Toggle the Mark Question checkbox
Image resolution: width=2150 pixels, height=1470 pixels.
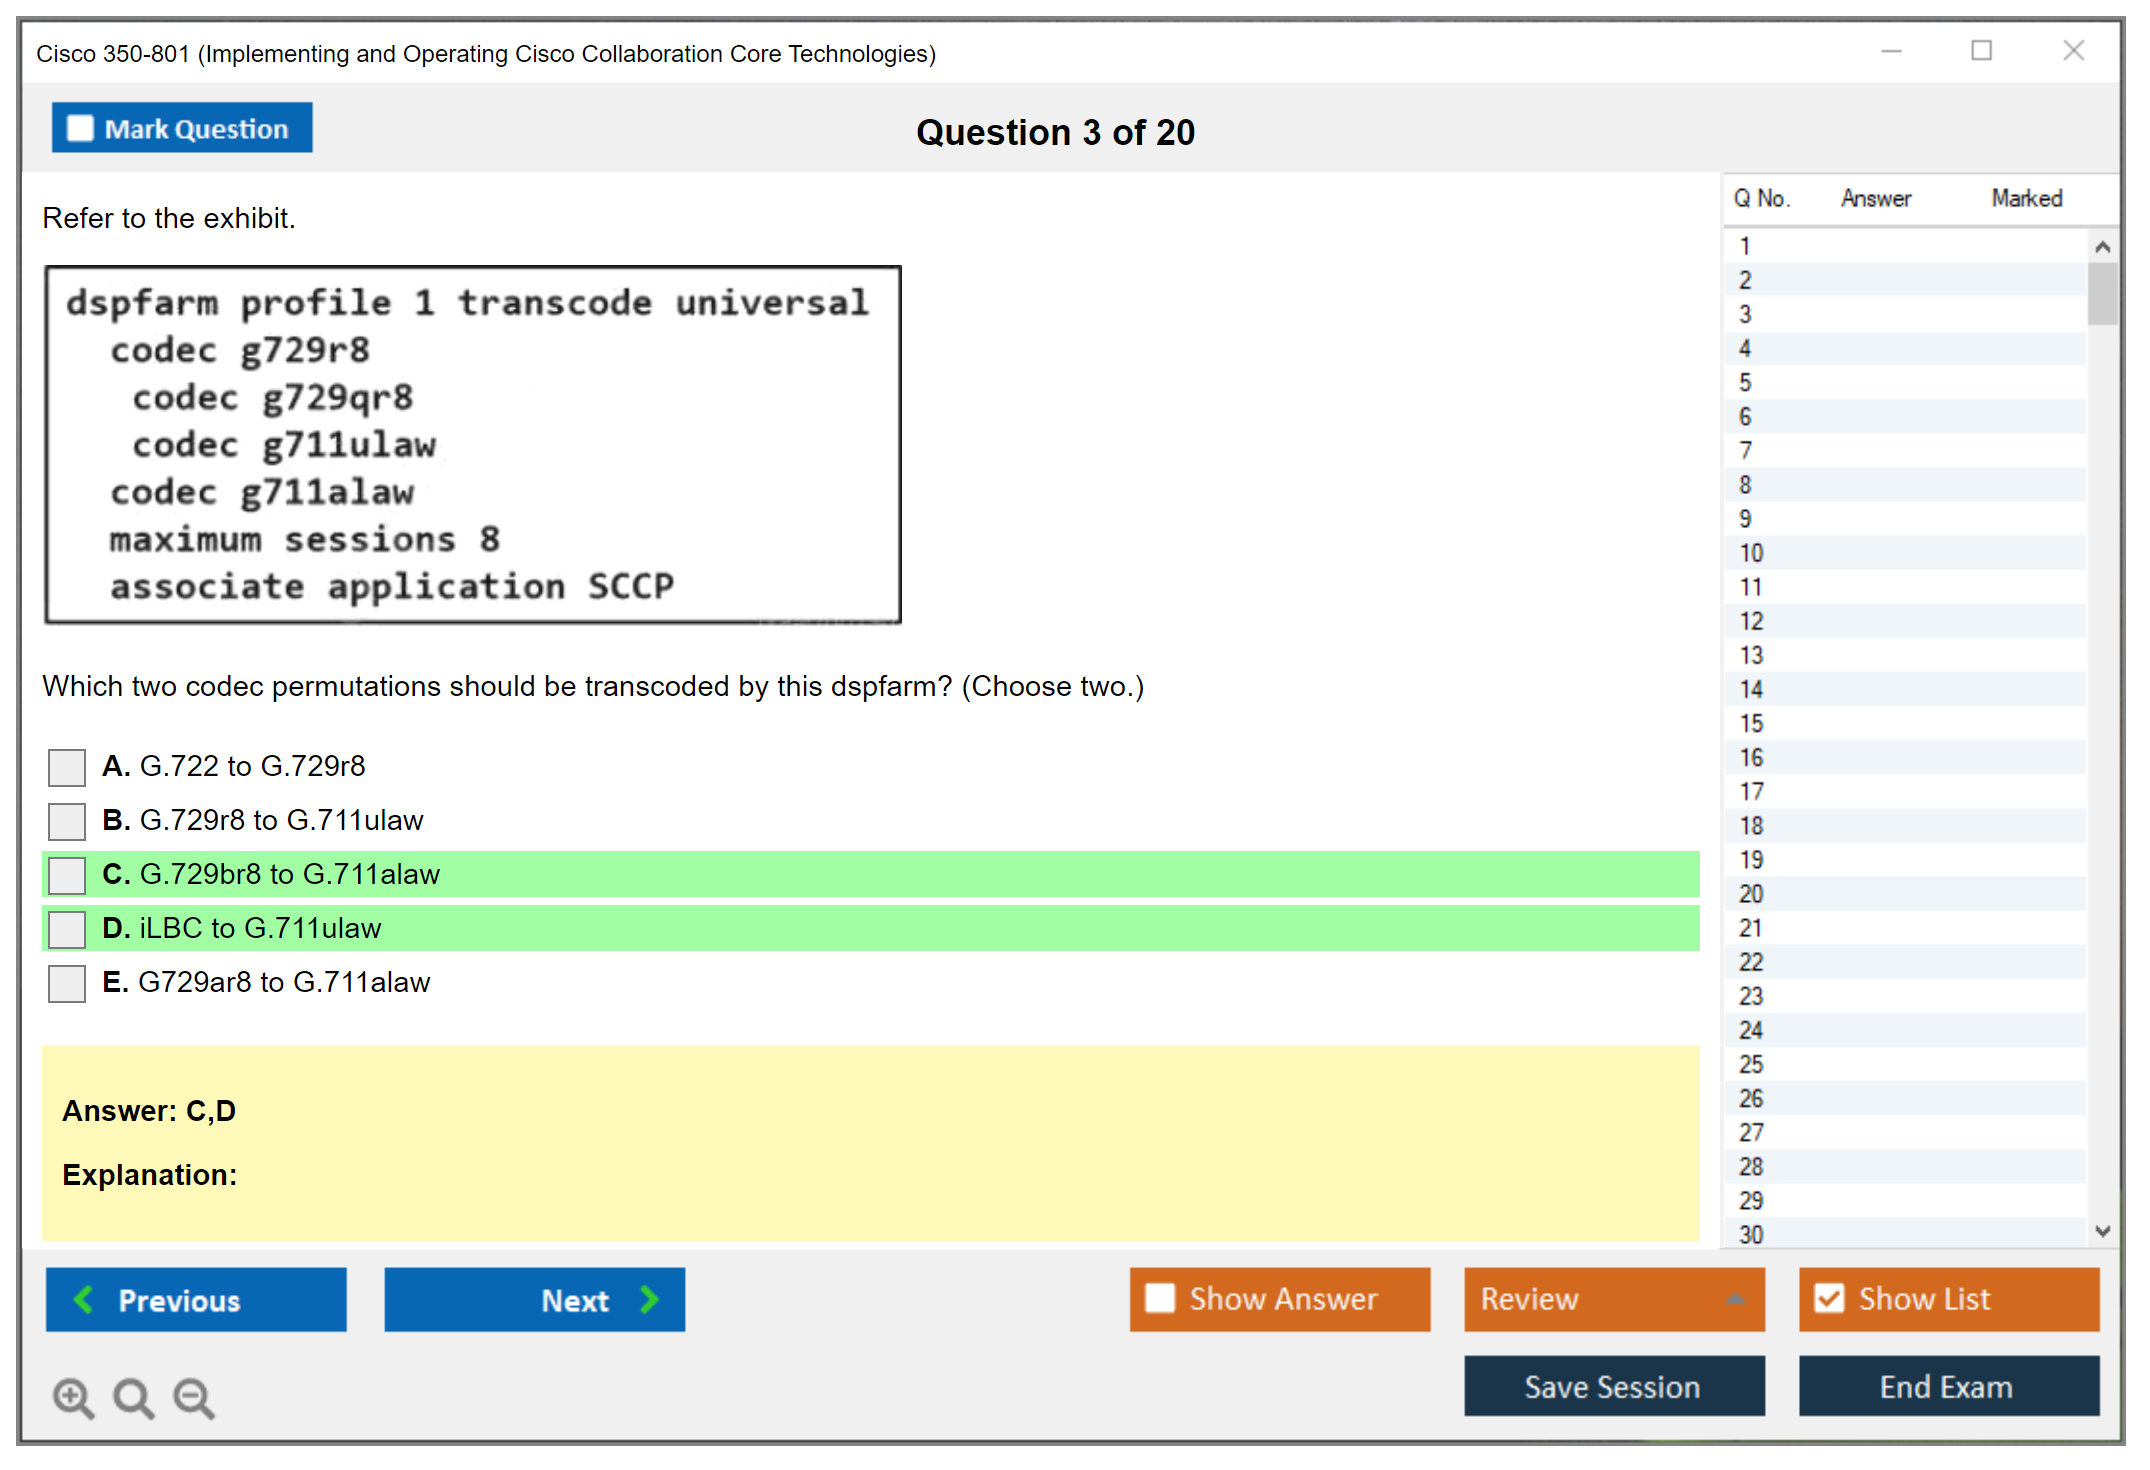[x=80, y=129]
